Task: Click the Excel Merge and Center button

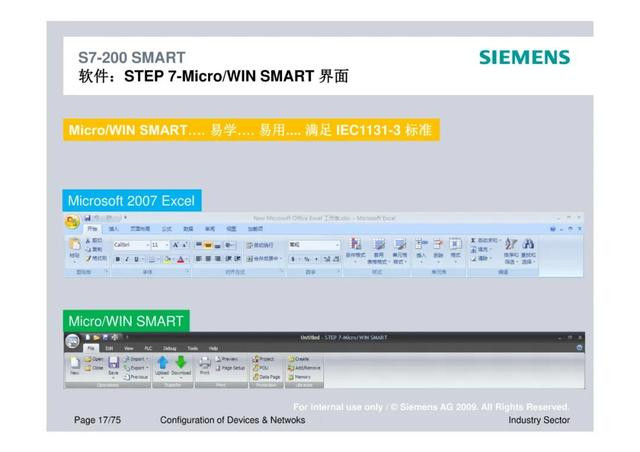Action: [x=263, y=259]
